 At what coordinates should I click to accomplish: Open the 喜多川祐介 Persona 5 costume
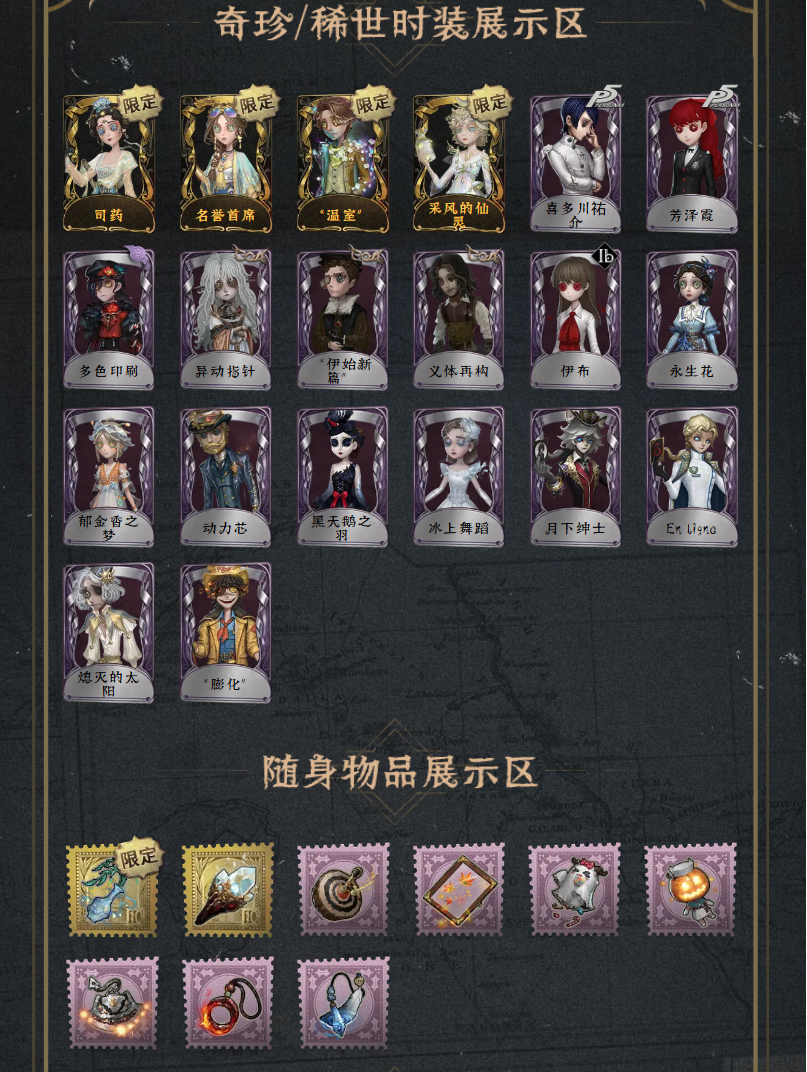point(576,163)
